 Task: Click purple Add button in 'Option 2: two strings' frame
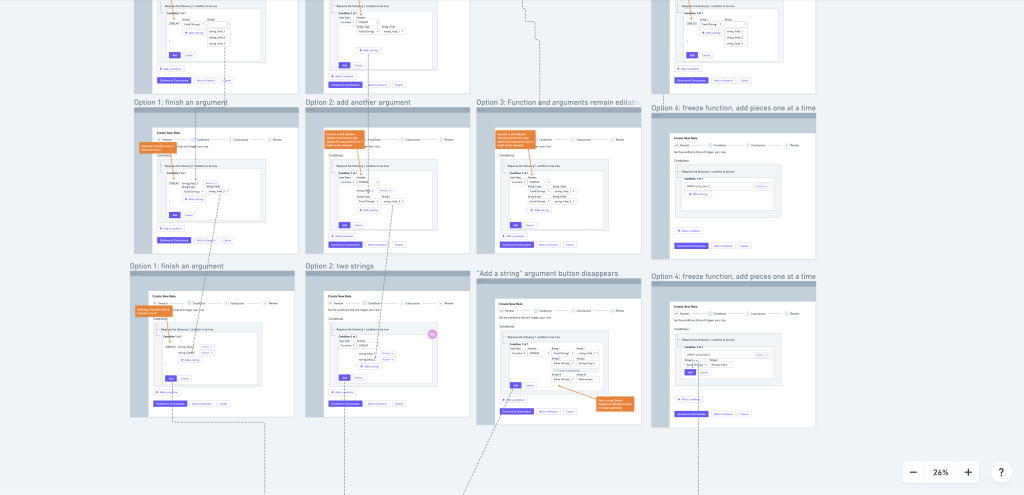[x=344, y=378]
